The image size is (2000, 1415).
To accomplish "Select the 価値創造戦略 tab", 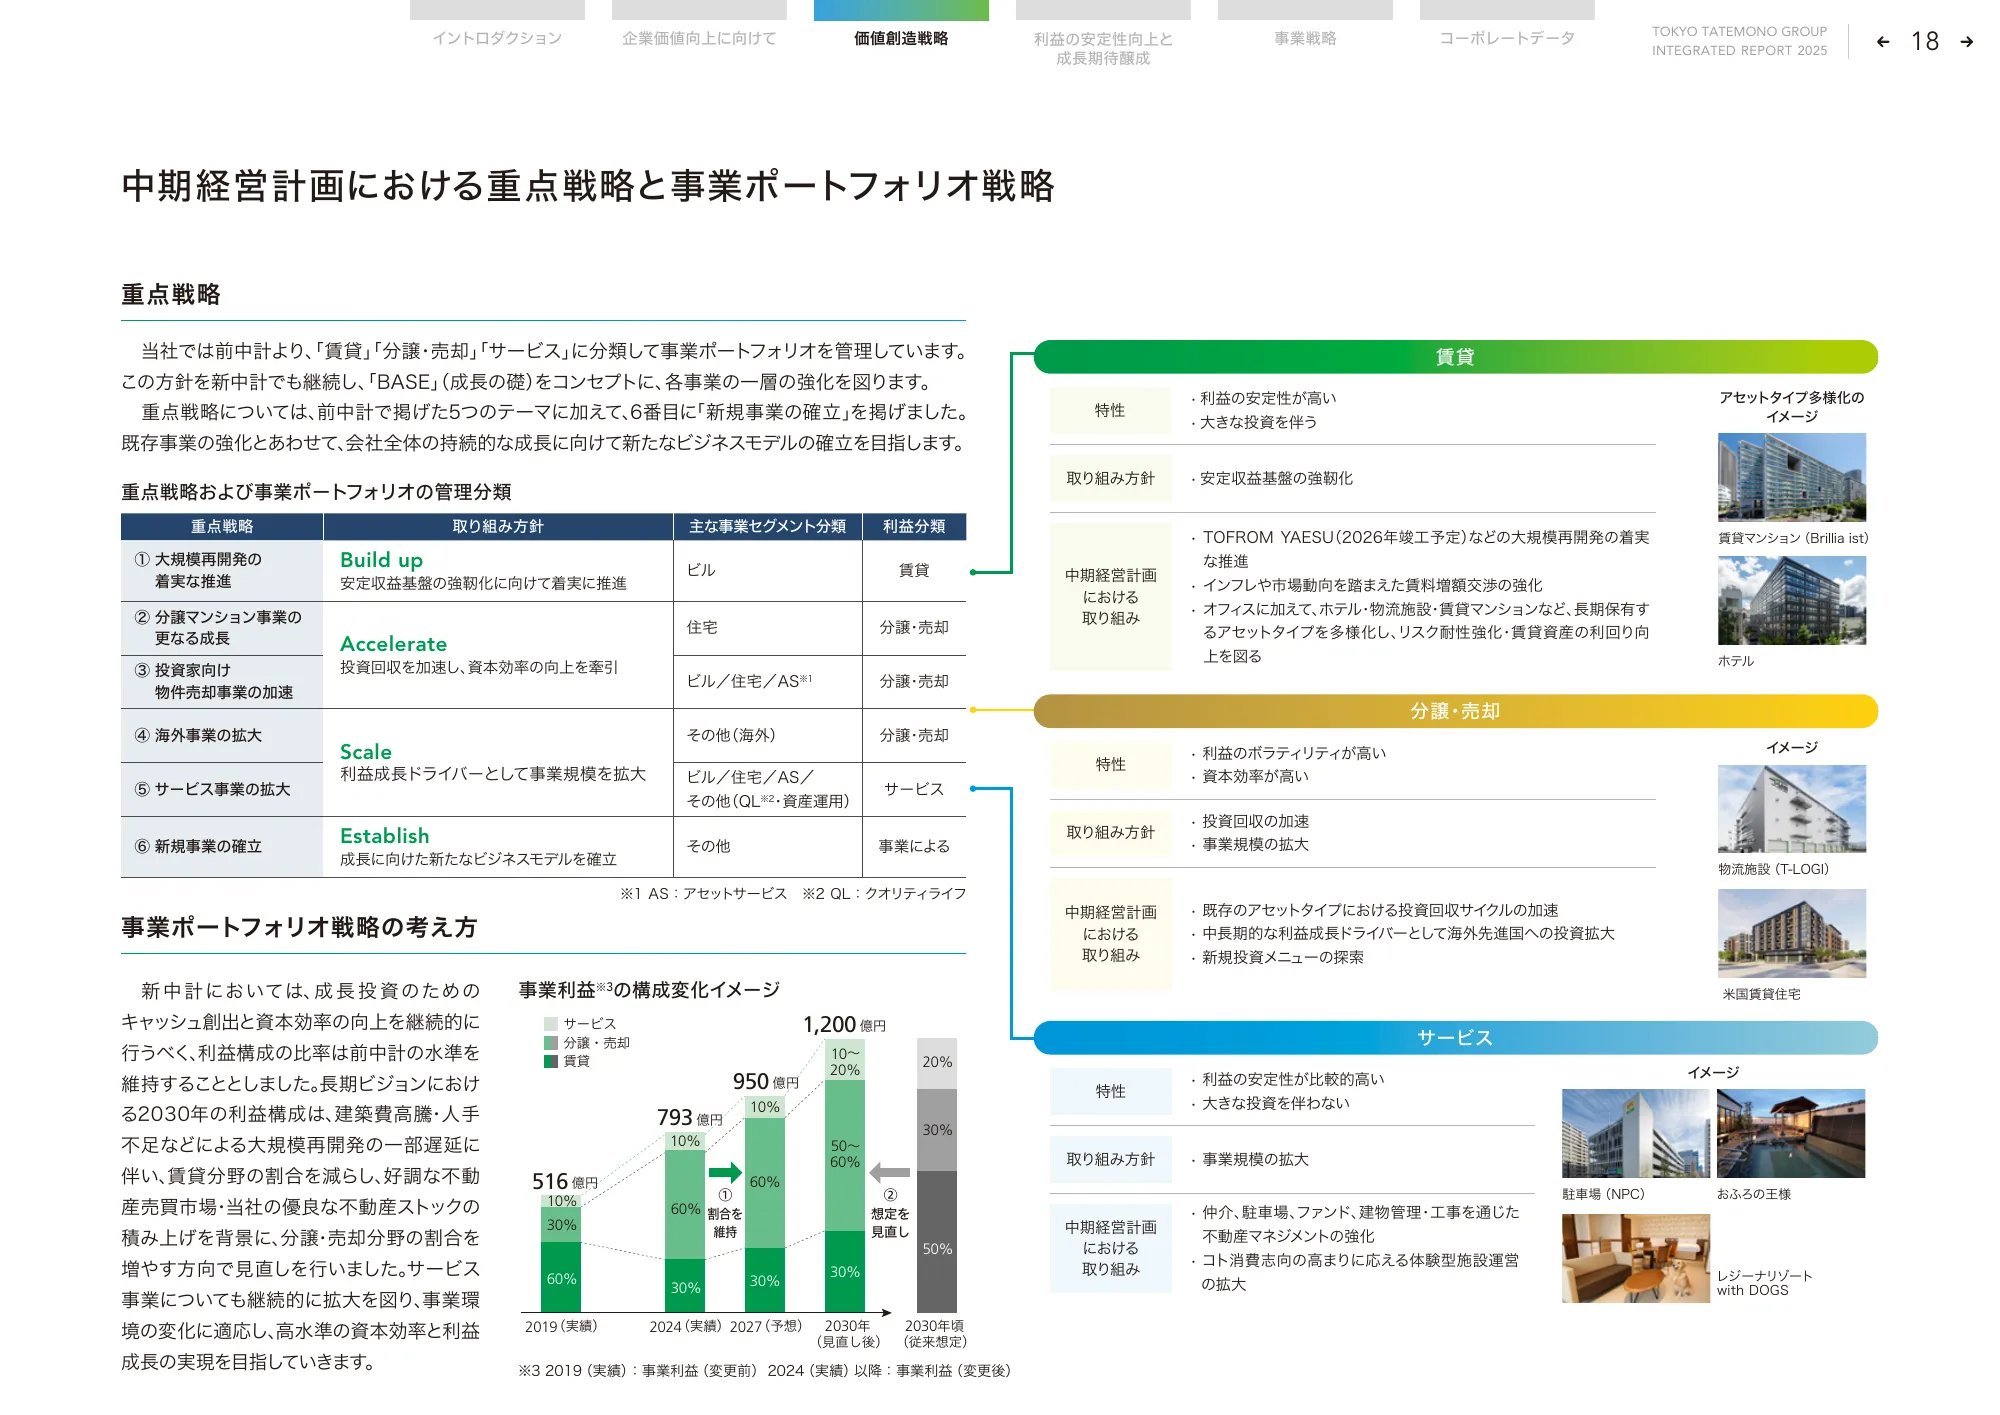I will 901,38.
